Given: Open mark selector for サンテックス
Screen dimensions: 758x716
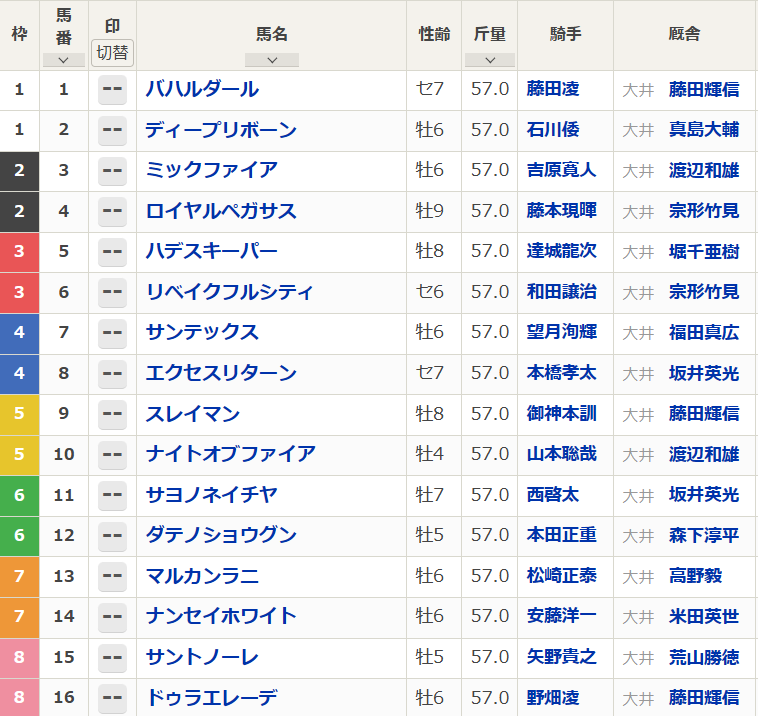Looking at the screenshot, I should tap(112, 333).
